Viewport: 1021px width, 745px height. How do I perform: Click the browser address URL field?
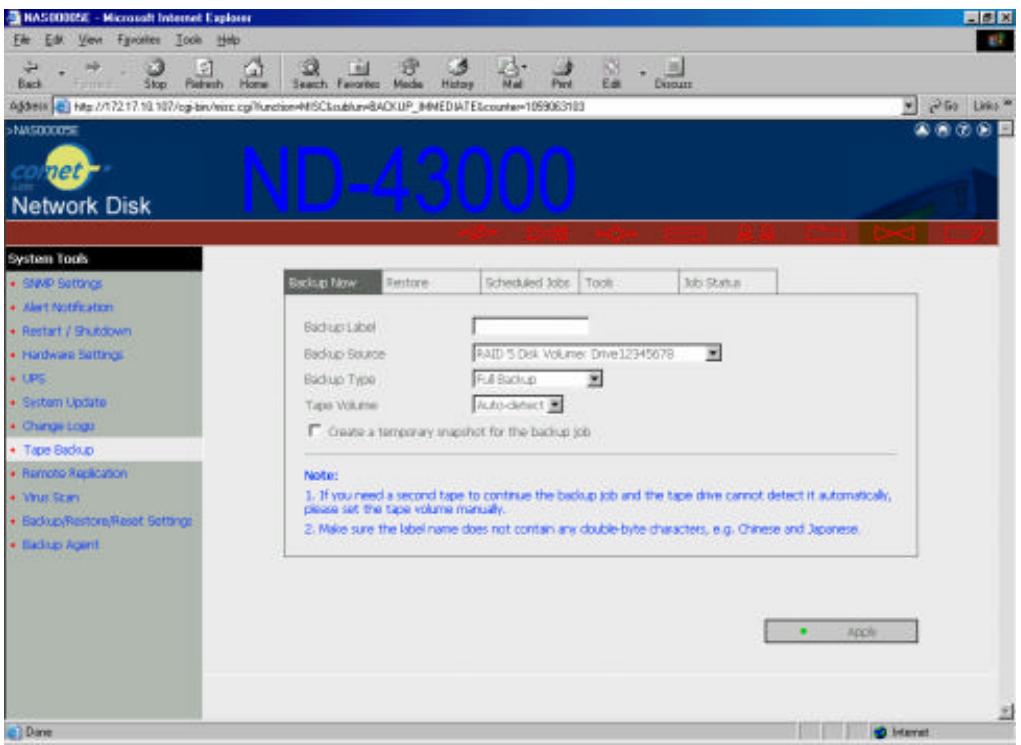(485, 106)
